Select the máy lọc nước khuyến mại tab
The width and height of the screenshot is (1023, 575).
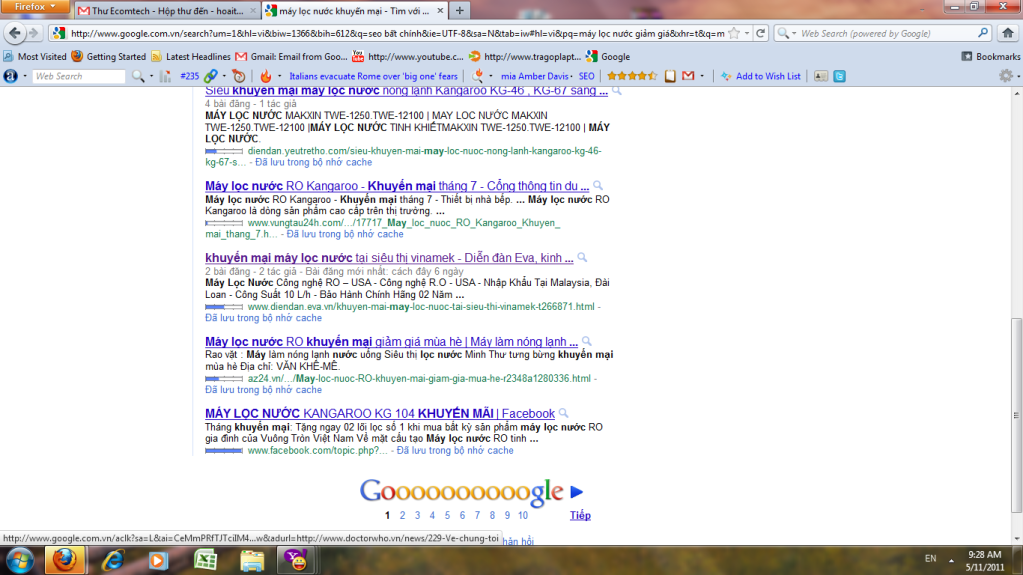(354, 10)
